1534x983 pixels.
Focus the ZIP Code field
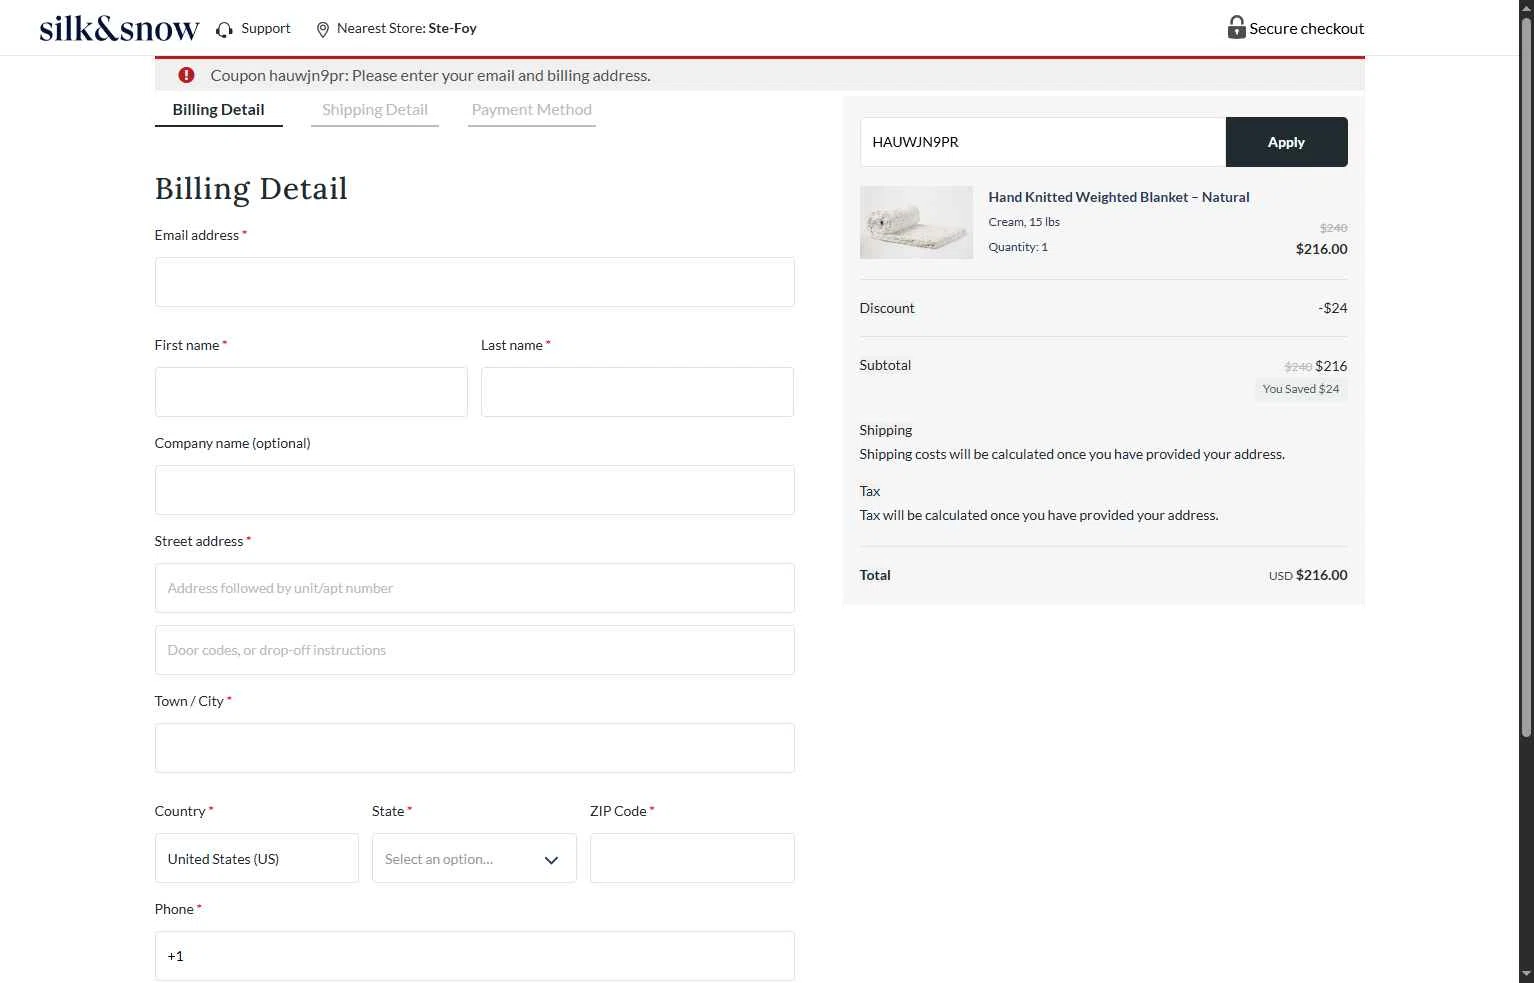(x=692, y=858)
